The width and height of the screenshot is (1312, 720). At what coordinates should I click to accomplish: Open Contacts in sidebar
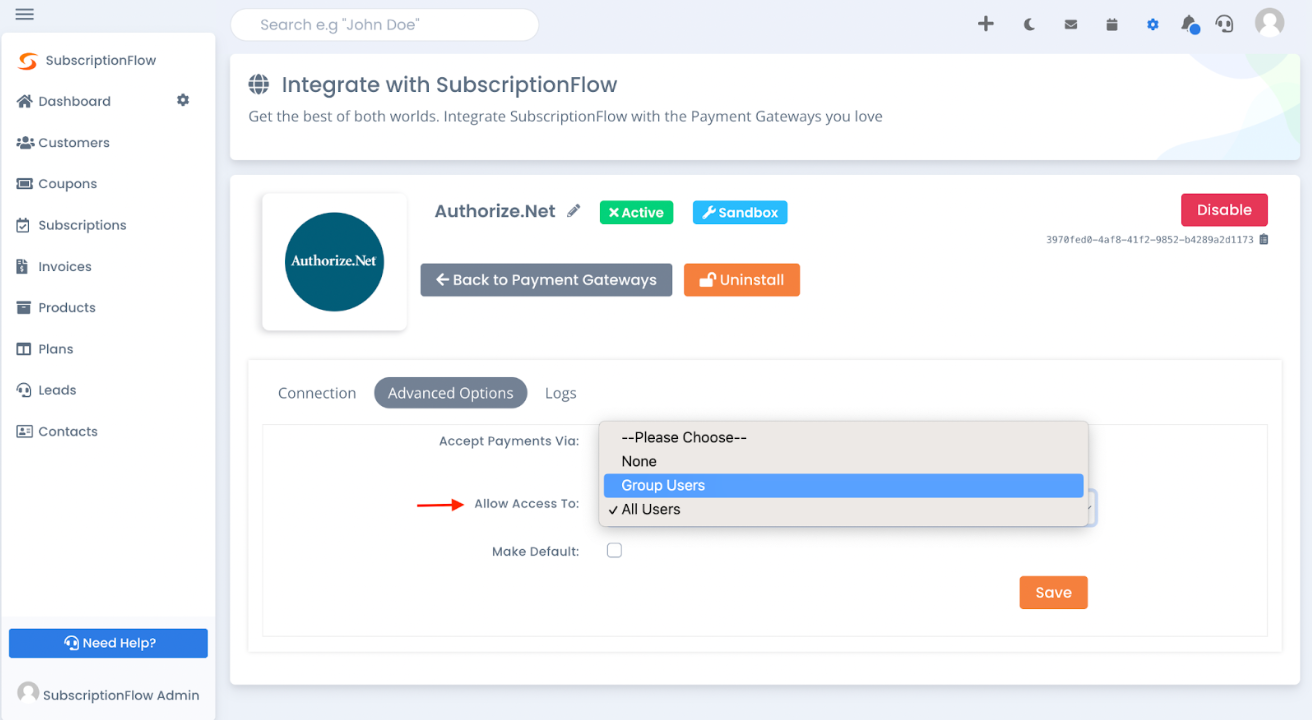(57, 432)
